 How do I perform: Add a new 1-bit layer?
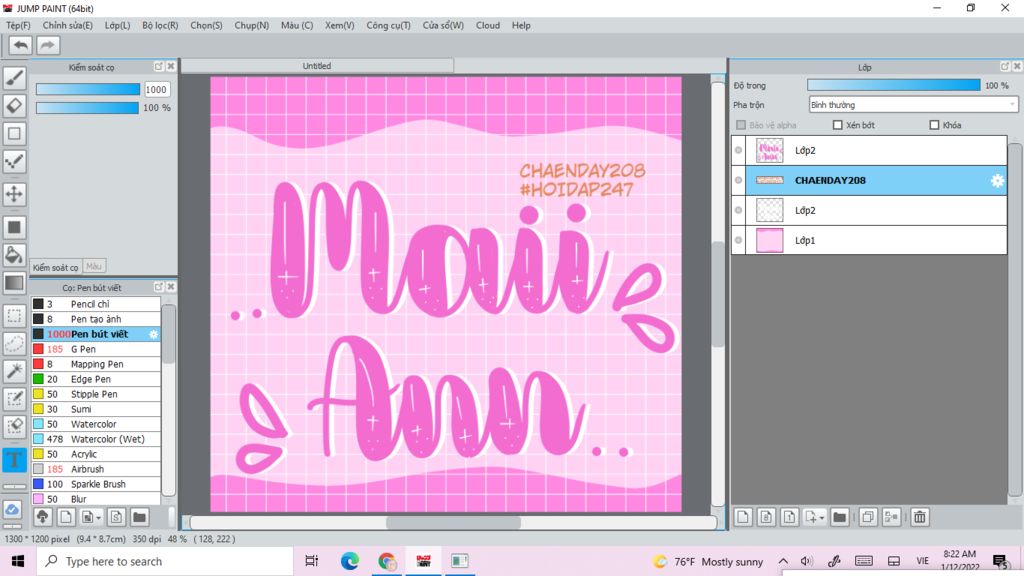789,517
